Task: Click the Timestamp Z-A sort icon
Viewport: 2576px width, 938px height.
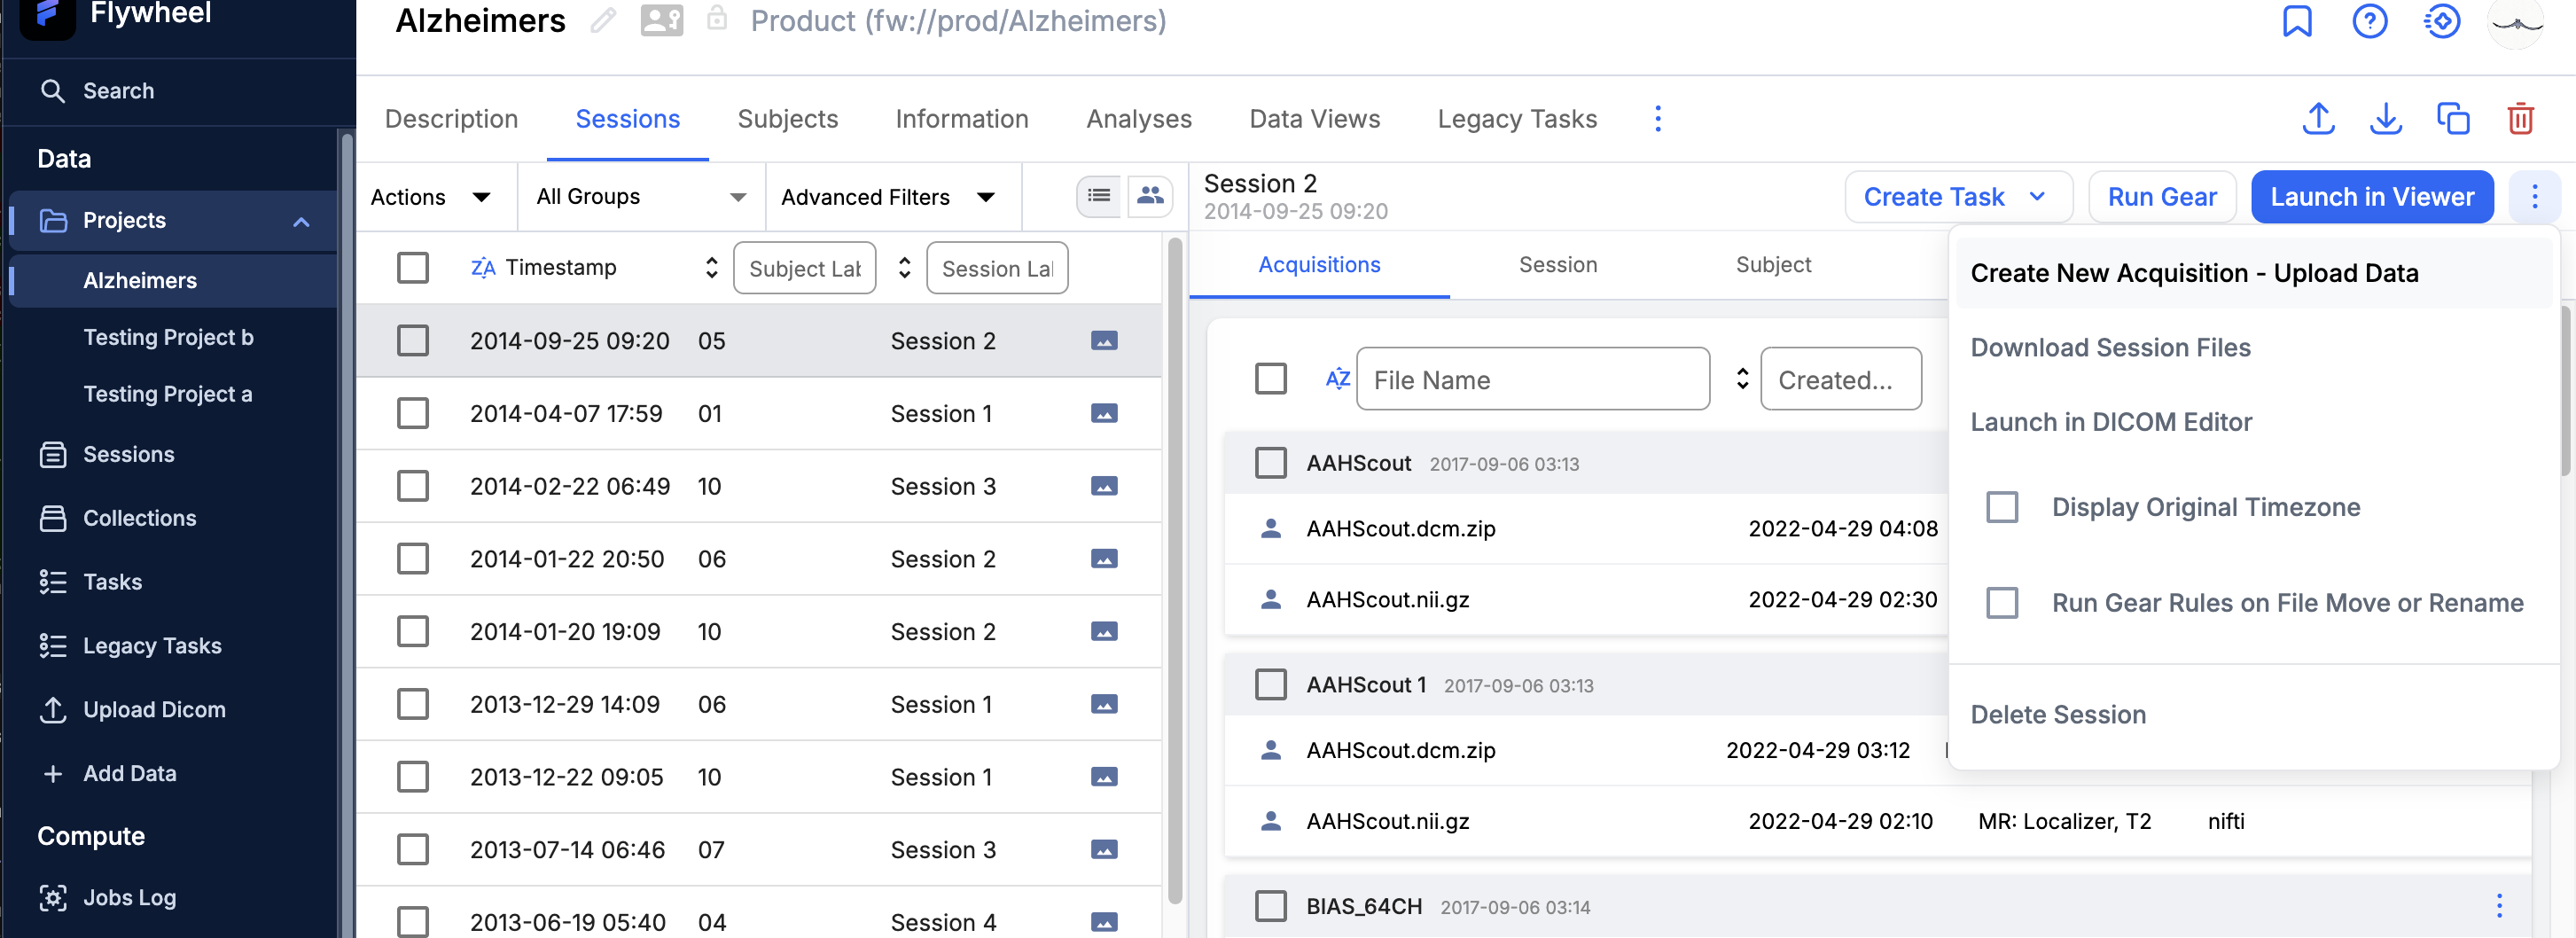Action: click(x=483, y=268)
